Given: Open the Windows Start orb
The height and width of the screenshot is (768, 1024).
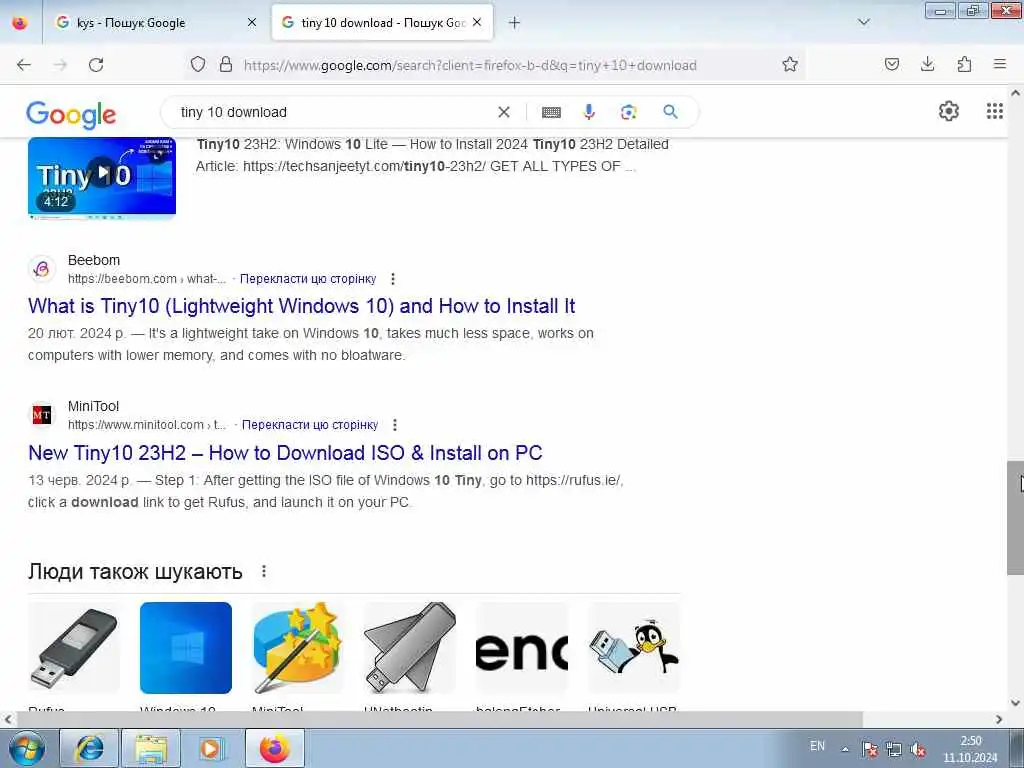Looking at the screenshot, I should click(27, 748).
